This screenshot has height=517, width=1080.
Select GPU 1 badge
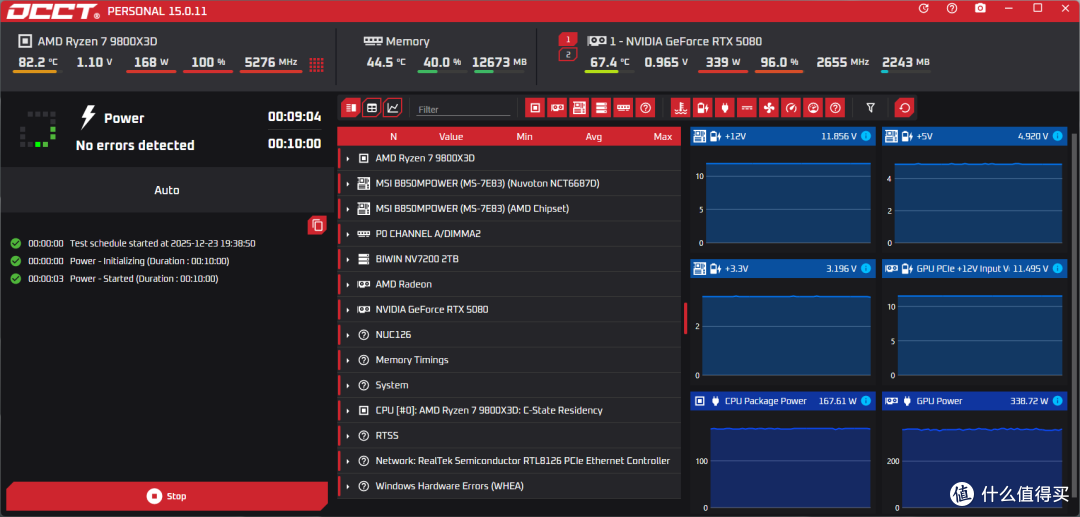click(x=567, y=39)
